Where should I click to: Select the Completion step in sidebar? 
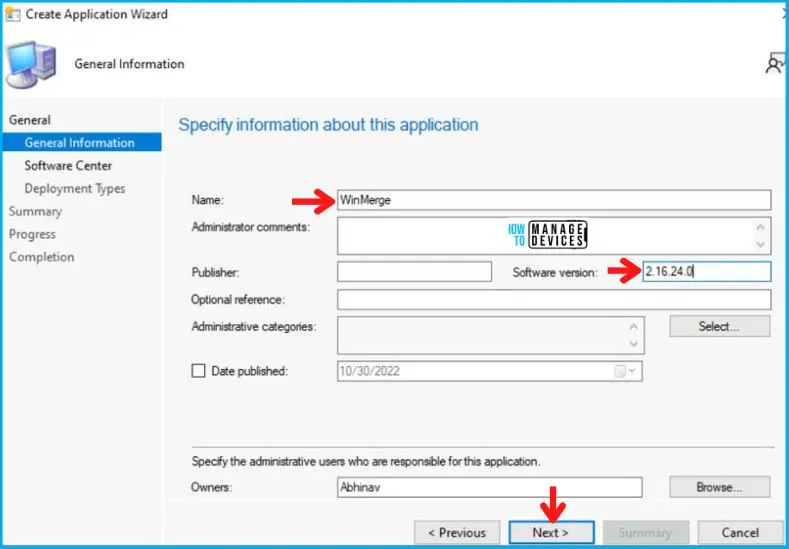(x=41, y=257)
